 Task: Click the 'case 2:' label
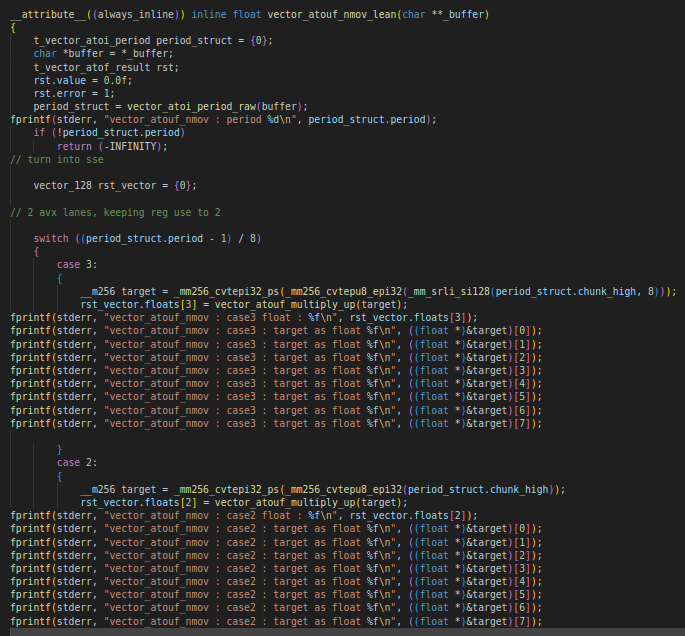point(77,463)
